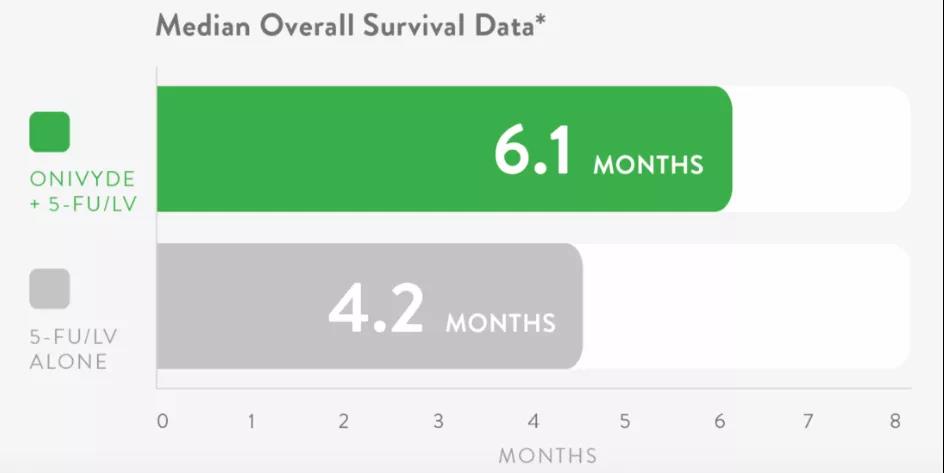The height and width of the screenshot is (473, 944).
Task: Click the white remainder of the top bar
Action: [822, 149]
